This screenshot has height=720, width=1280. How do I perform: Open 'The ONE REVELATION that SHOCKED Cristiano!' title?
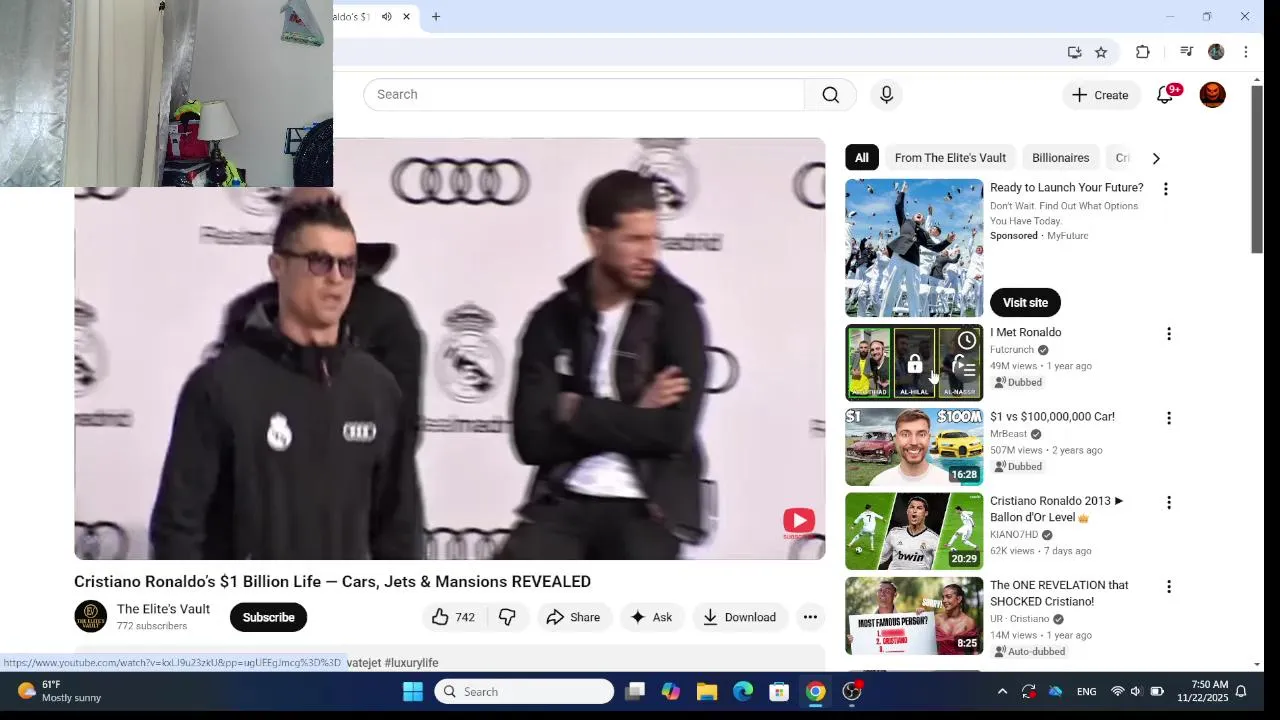[x=1059, y=593]
